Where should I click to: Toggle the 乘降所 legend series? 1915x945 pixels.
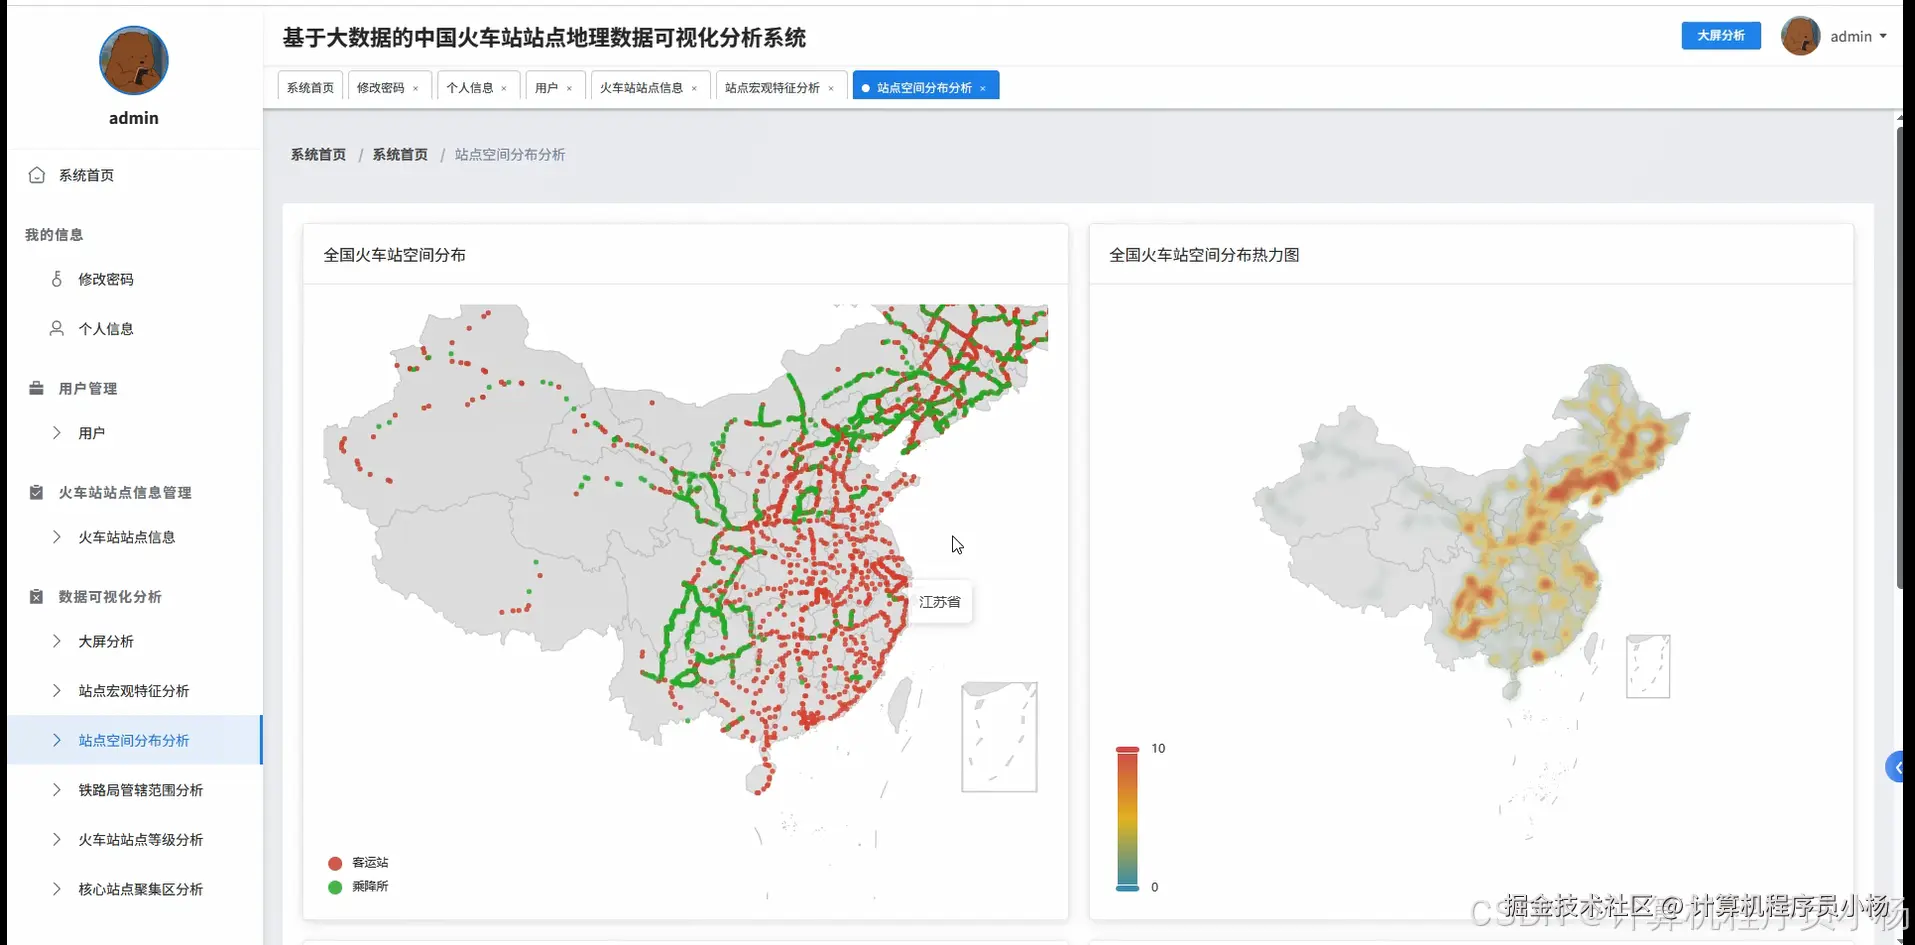(358, 886)
